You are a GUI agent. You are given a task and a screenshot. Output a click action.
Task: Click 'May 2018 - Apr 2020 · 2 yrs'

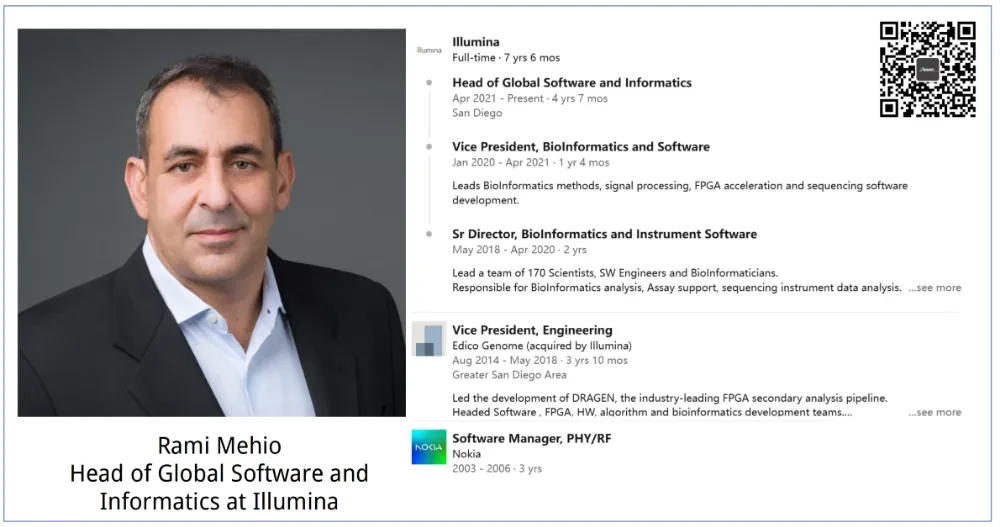coord(519,250)
